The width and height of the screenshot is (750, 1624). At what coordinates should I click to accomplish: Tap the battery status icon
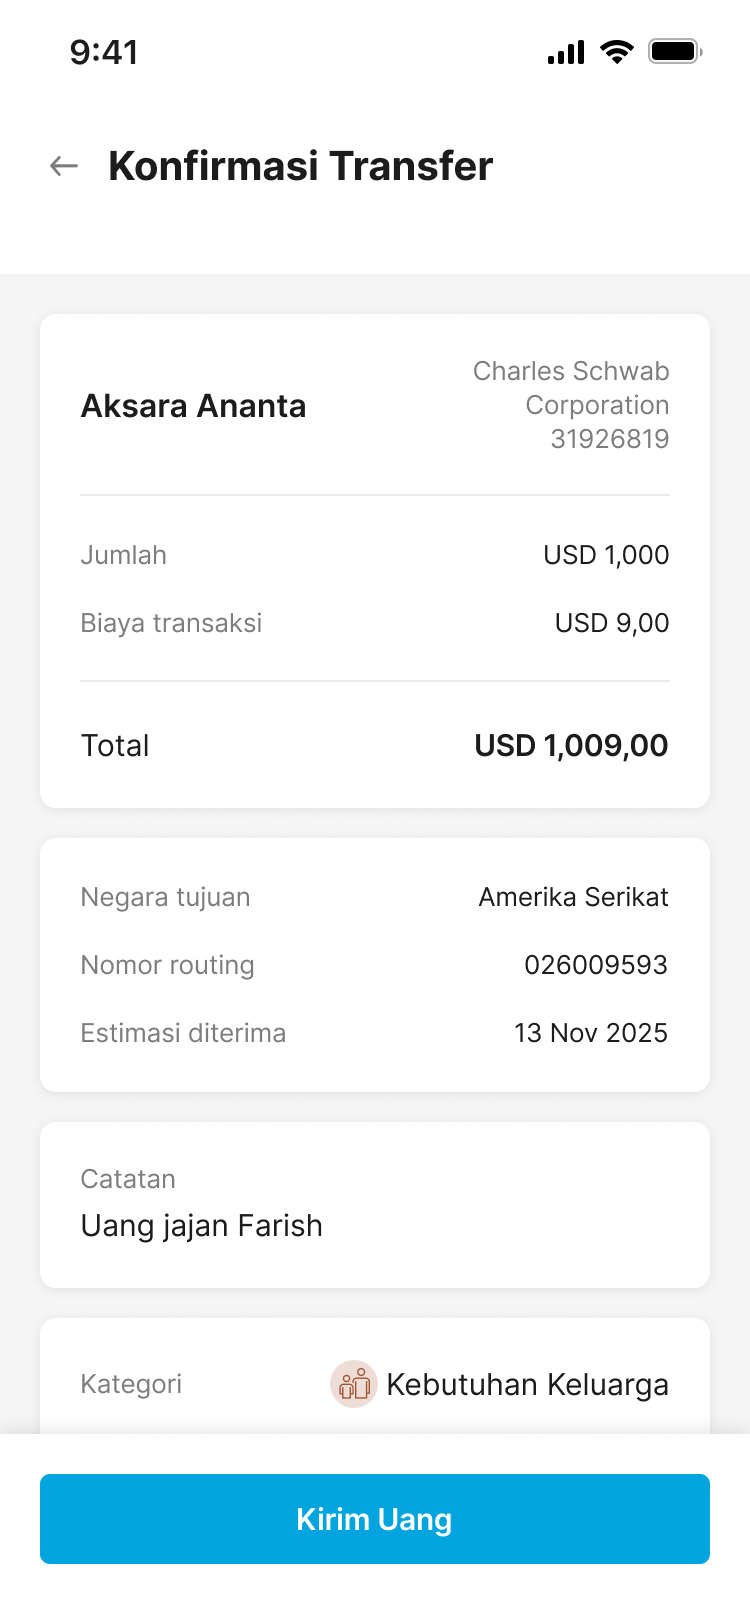tap(675, 51)
